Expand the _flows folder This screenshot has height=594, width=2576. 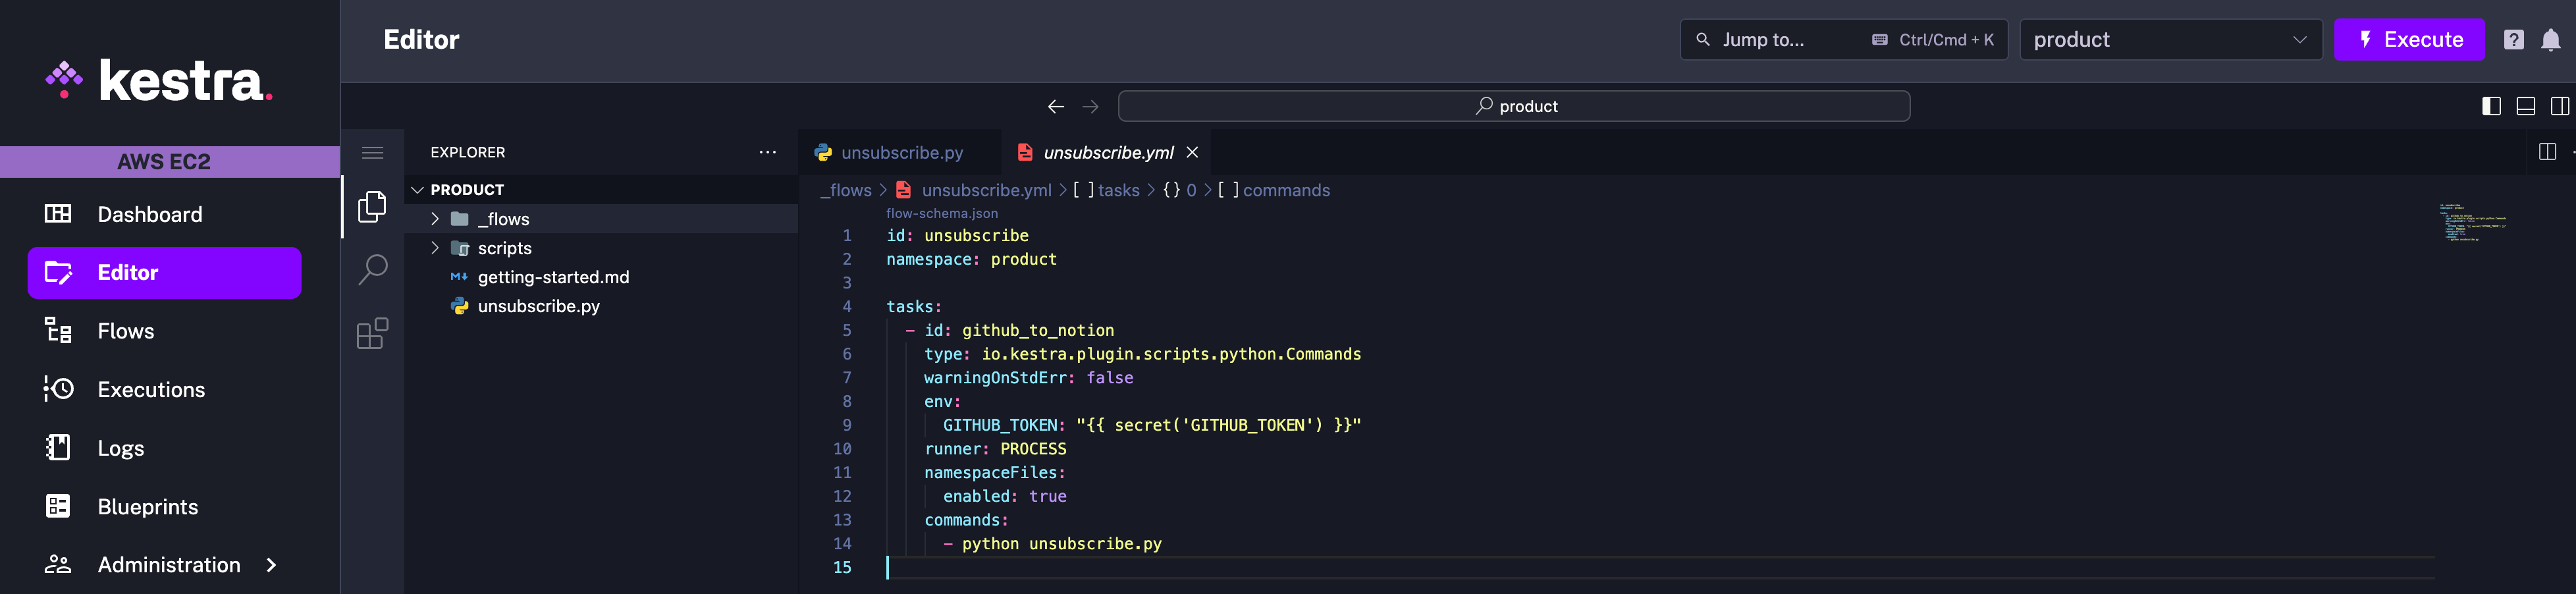[435, 219]
